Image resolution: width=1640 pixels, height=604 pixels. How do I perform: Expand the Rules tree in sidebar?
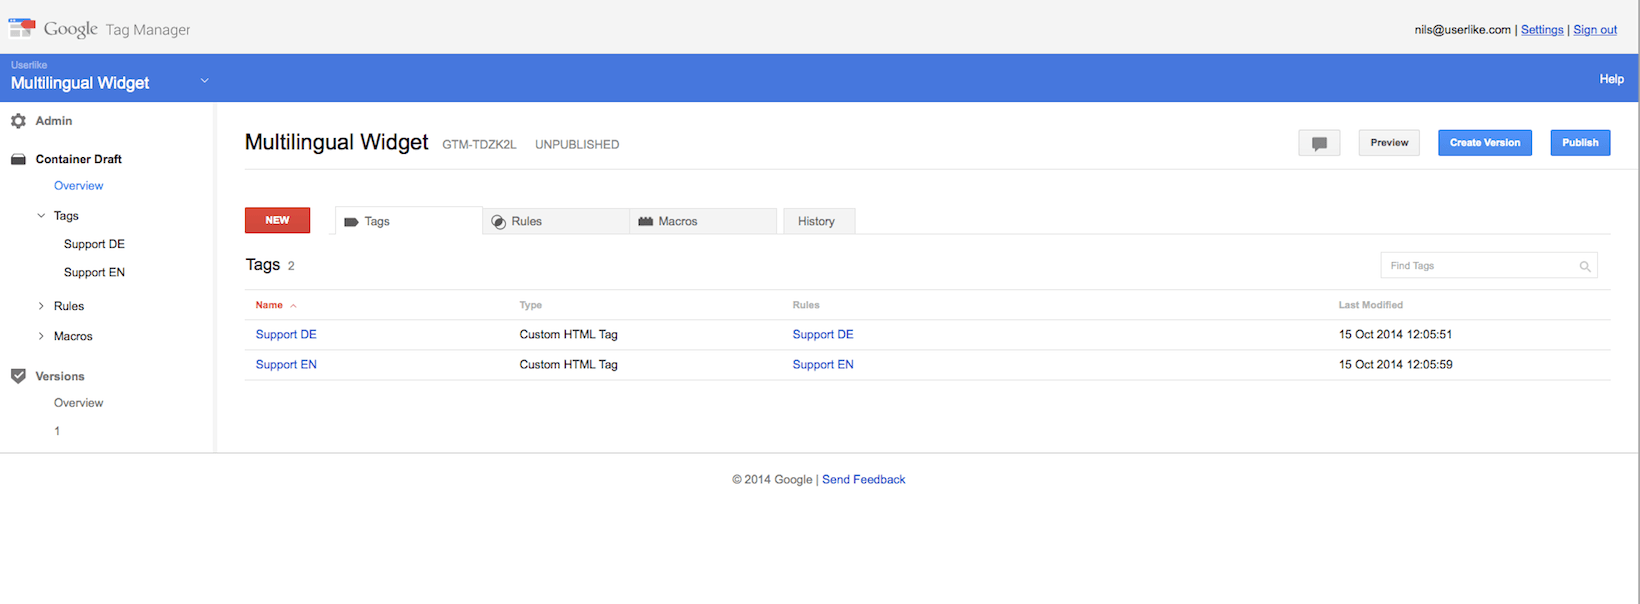pyautogui.click(x=41, y=306)
